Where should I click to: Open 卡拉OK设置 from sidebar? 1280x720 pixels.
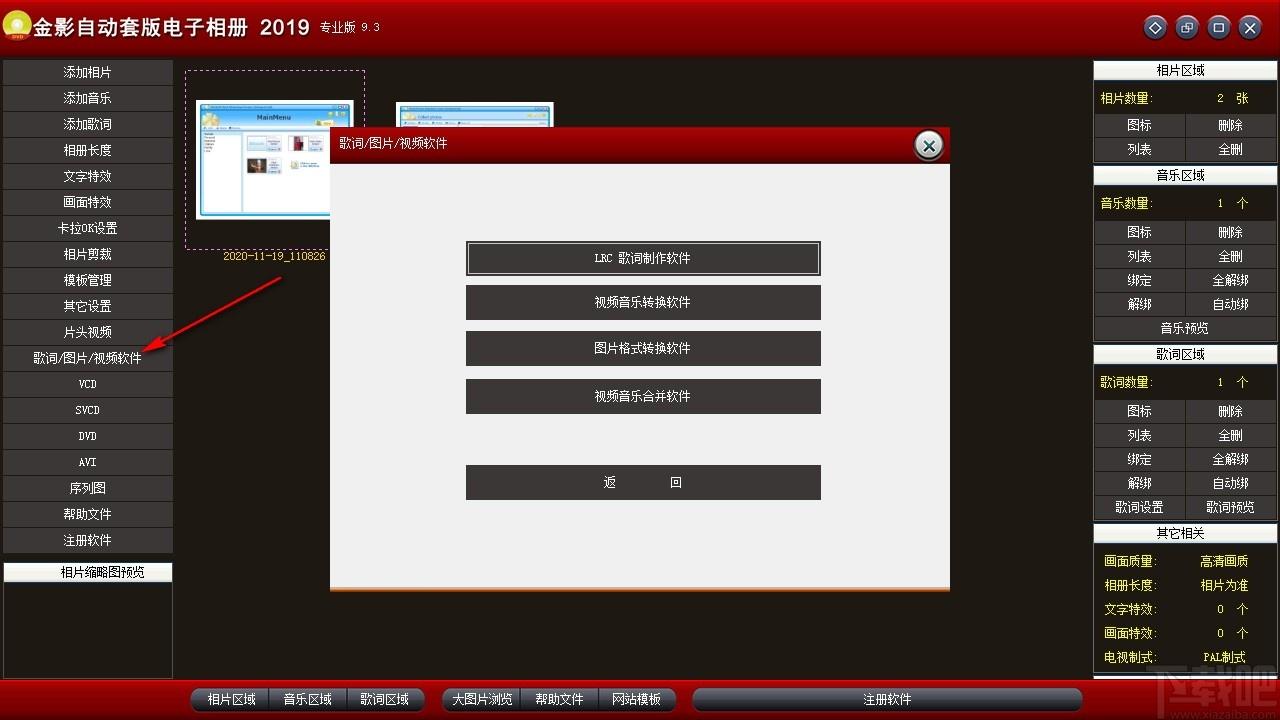tap(88, 228)
